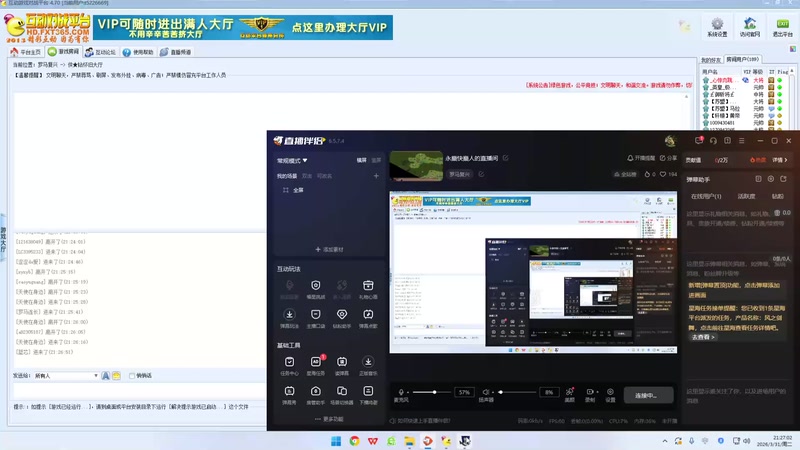This screenshot has width=800, height=450.
Task: Click 录制 record icon
Action: click(x=590, y=392)
